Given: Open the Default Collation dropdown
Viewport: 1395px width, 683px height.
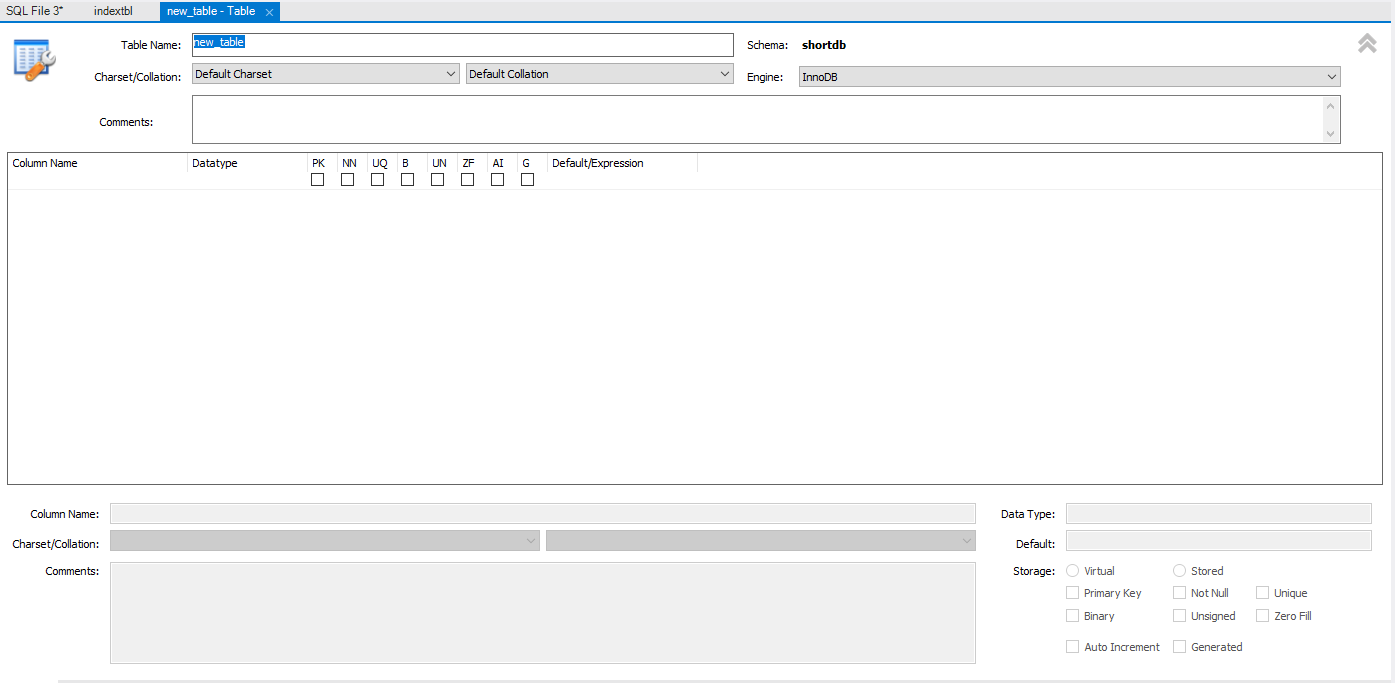Looking at the screenshot, I should coord(600,74).
